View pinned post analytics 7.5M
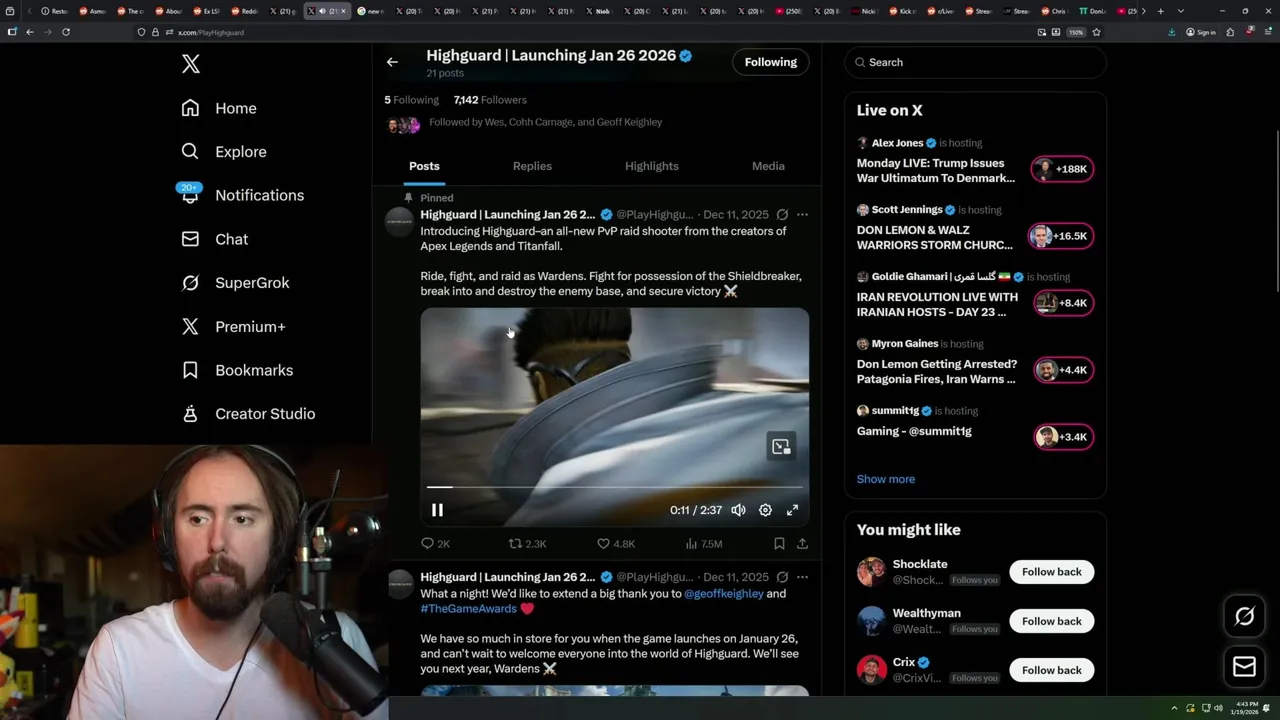Image resolution: width=1280 pixels, height=720 pixels. 704,544
